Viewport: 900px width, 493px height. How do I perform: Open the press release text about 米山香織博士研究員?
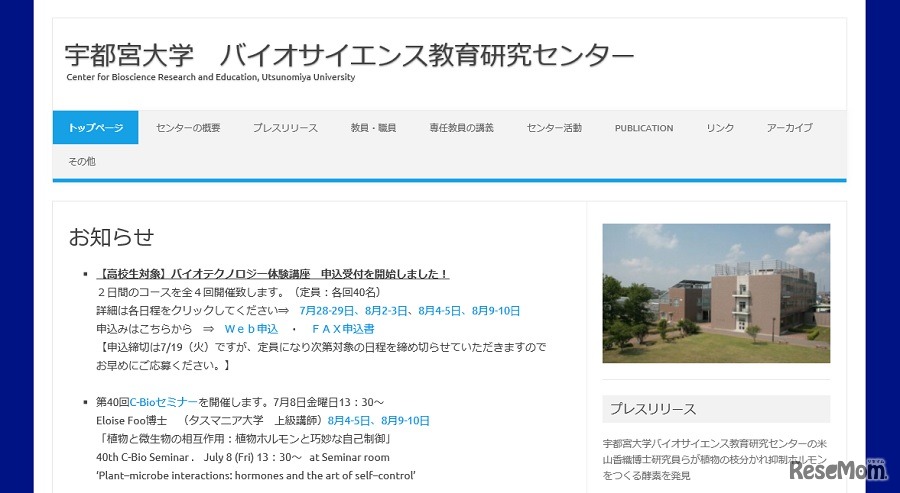(x=715, y=459)
